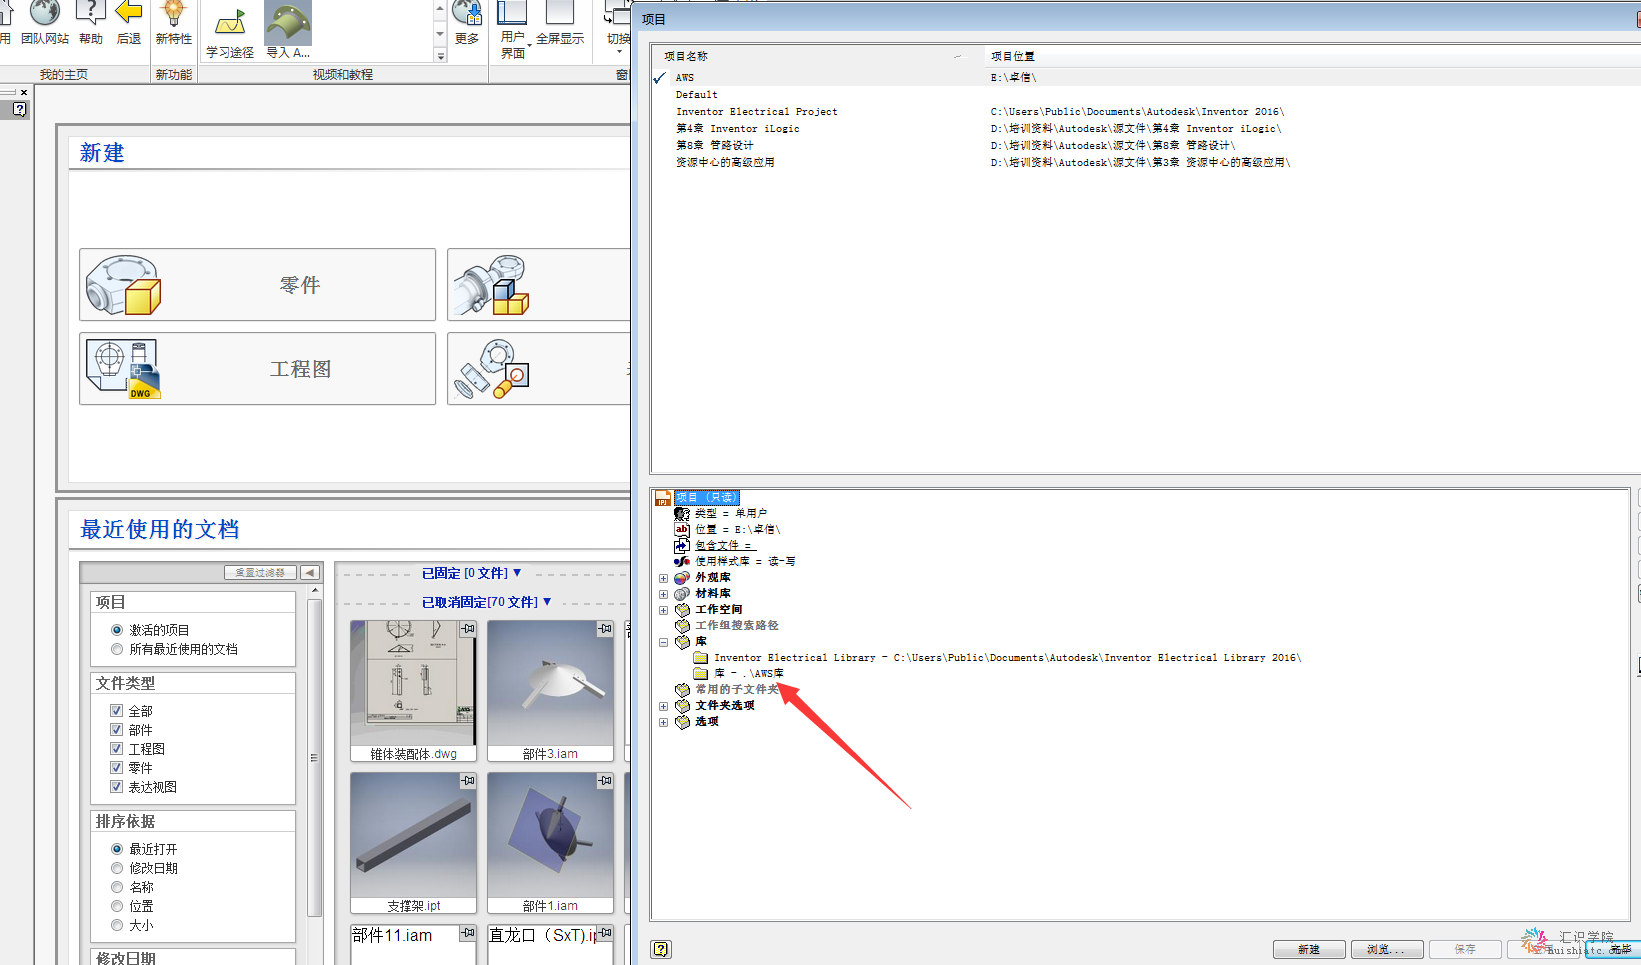
Task: Collapse the filter panel arrow button
Action: coord(310,573)
